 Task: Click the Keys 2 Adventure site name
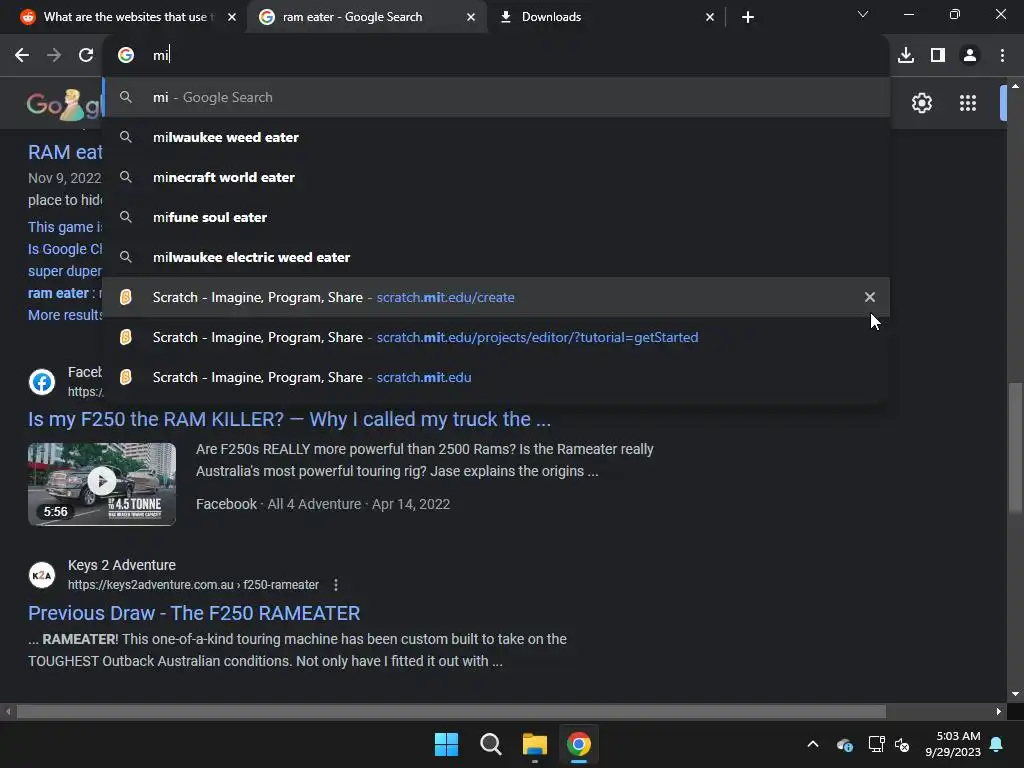click(x=121, y=565)
